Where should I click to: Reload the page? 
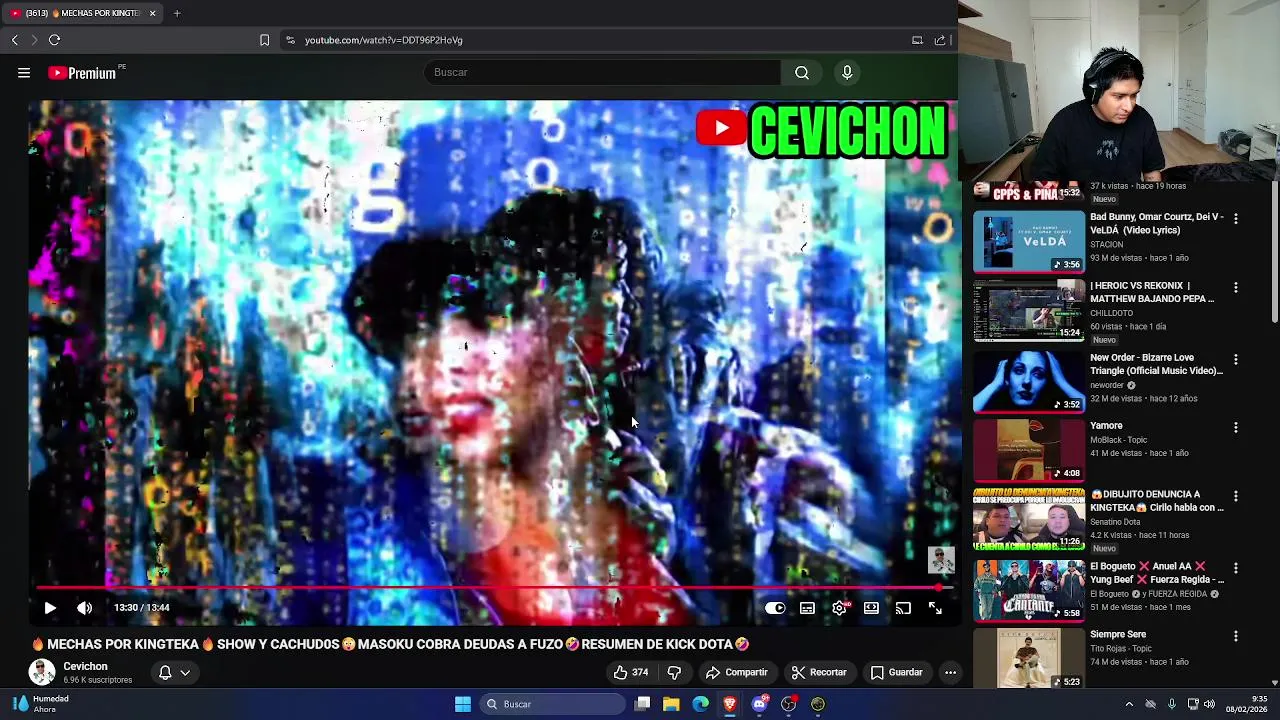[x=55, y=40]
